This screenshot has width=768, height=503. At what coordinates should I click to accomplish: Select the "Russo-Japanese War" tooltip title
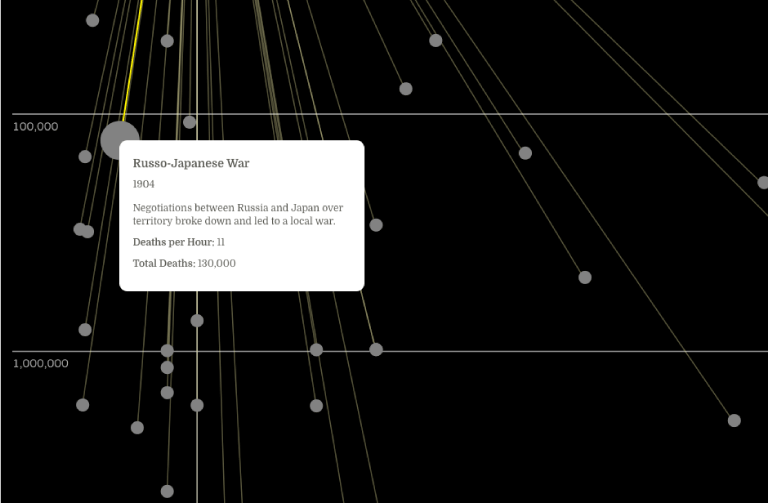(x=191, y=163)
